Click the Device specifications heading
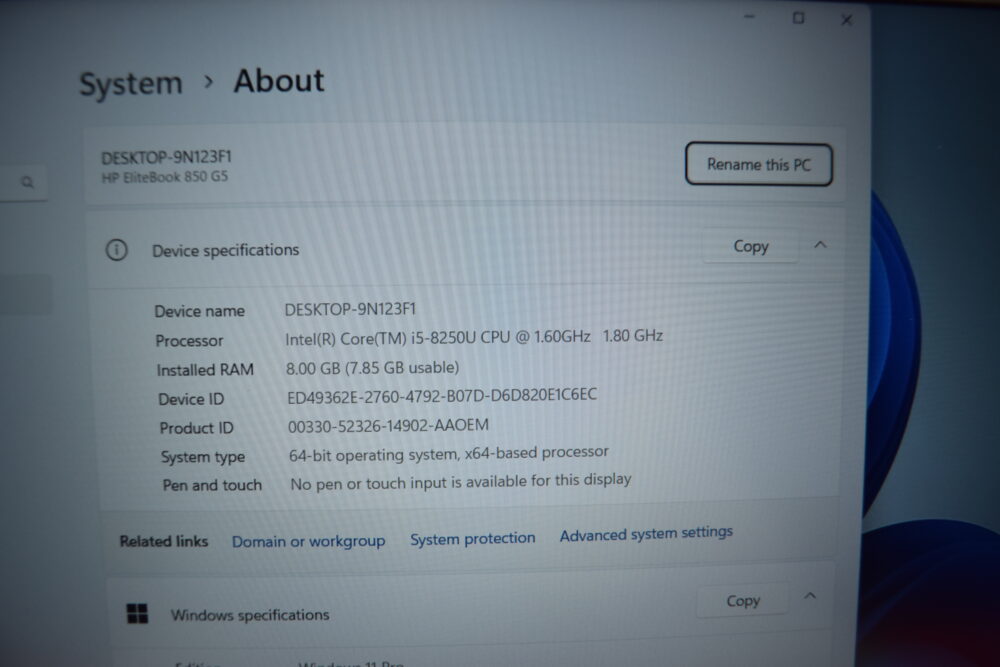This screenshot has height=667, width=1000. [x=225, y=250]
